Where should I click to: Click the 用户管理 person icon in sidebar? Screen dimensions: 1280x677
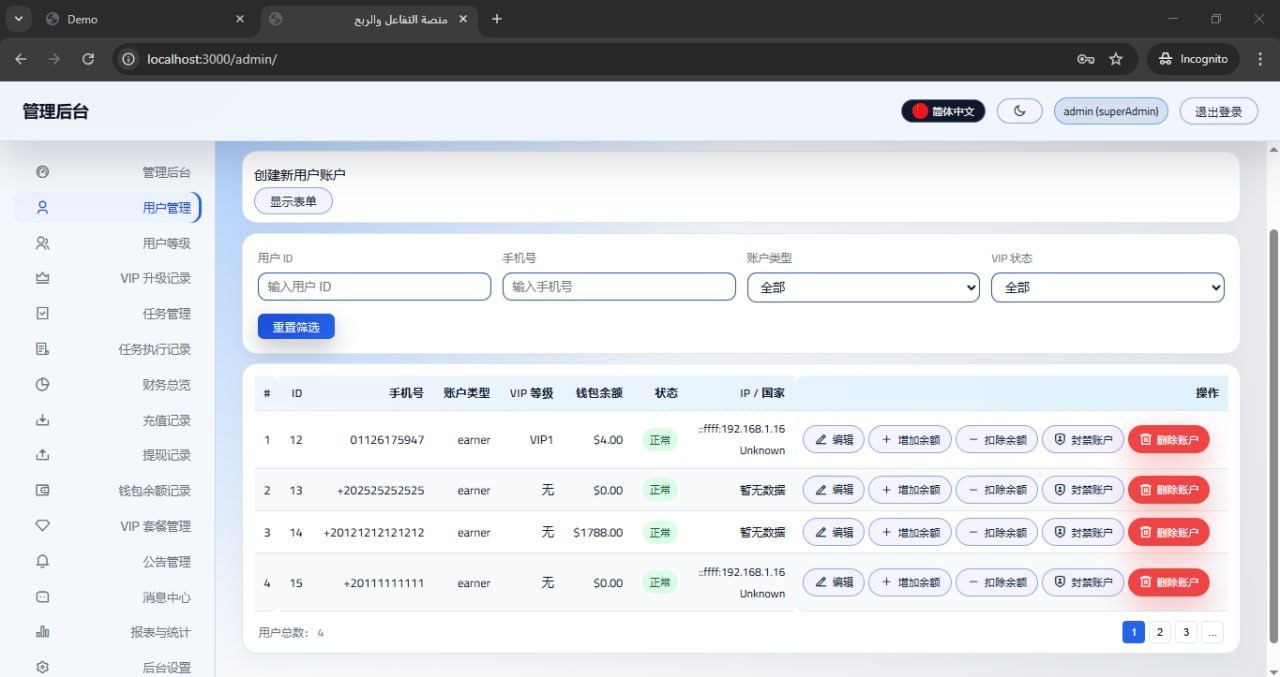[42, 208]
